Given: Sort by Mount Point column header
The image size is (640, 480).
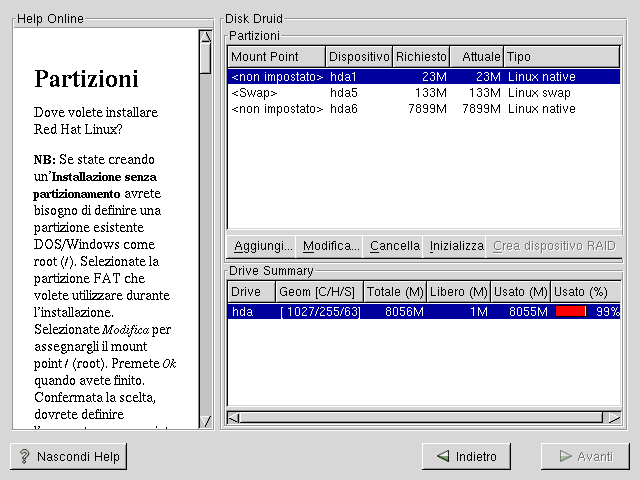Looking at the screenshot, I should 277,57.
